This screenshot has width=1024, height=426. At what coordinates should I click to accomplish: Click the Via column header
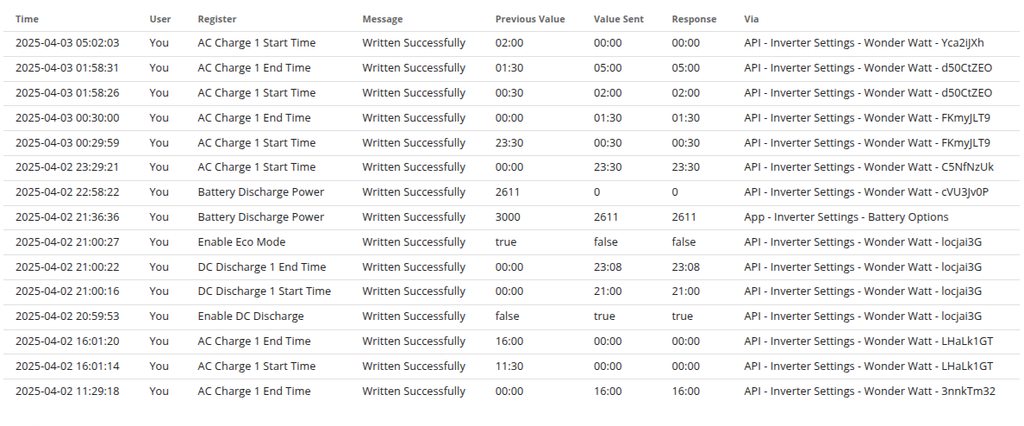click(751, 19)
